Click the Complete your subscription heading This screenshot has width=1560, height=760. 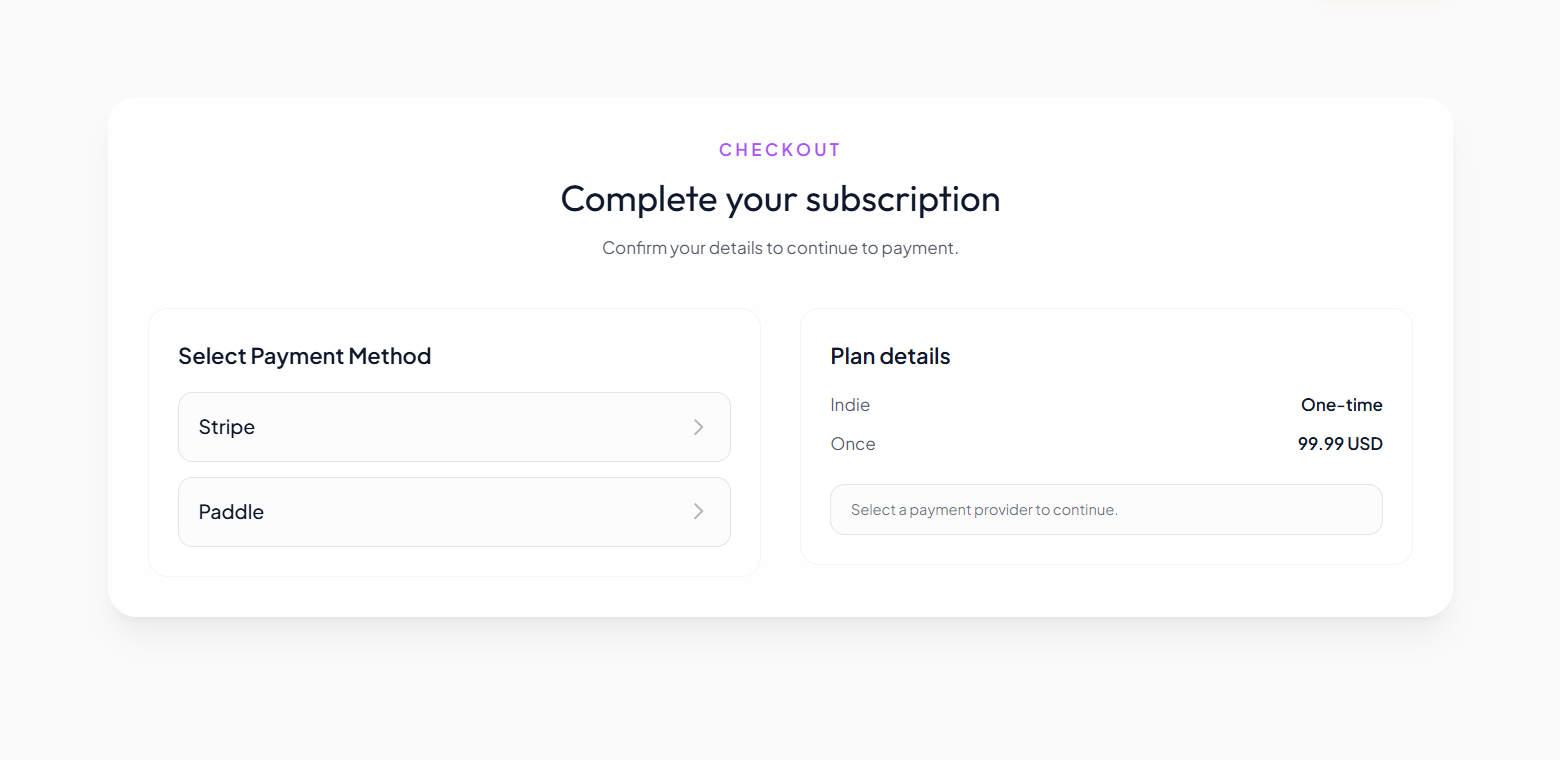tap(780, 199)
